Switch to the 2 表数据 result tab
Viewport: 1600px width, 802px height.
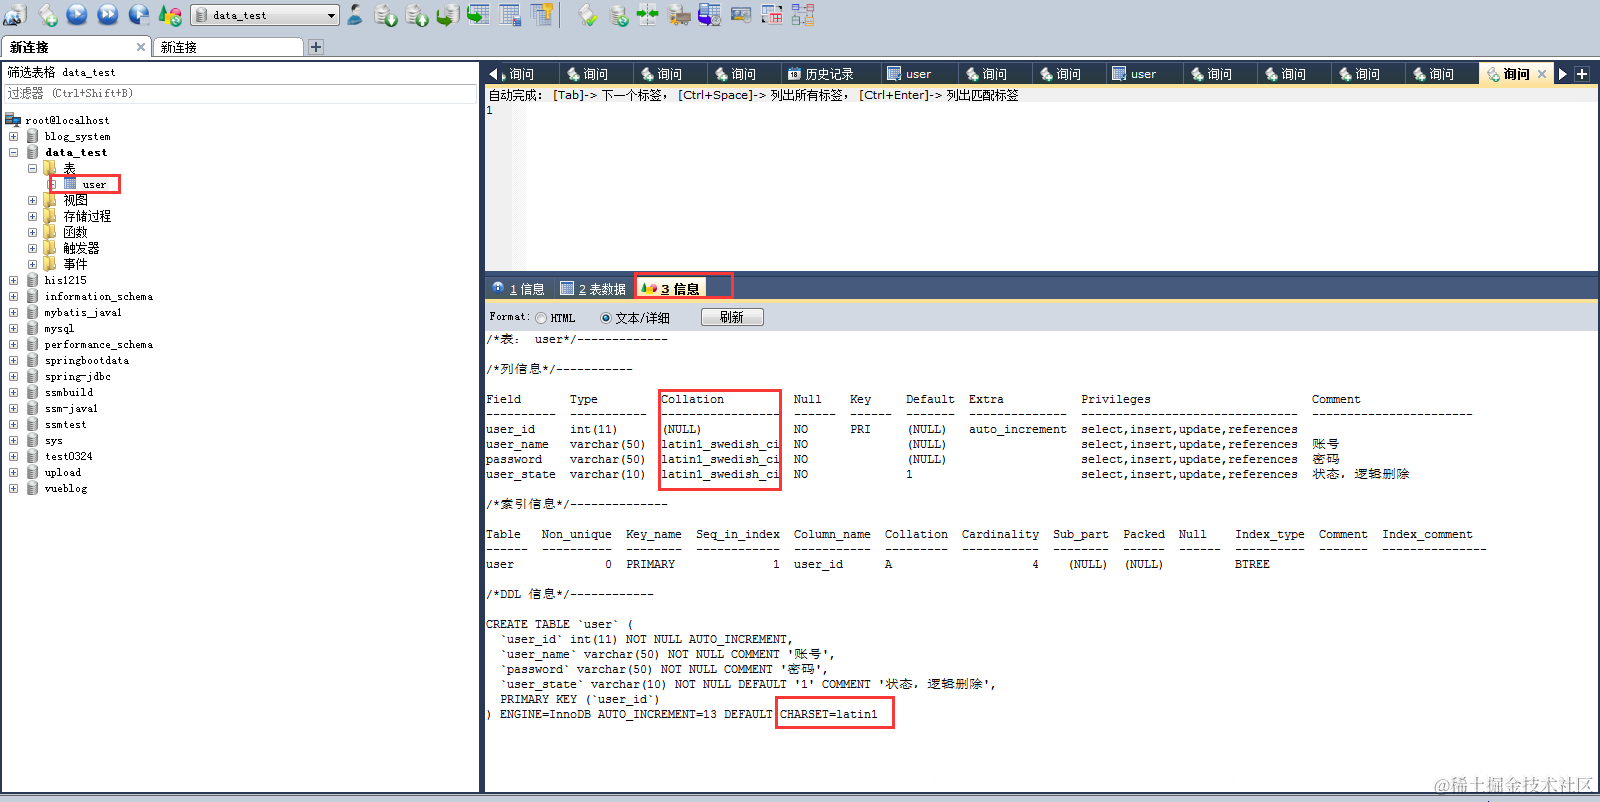593,289
